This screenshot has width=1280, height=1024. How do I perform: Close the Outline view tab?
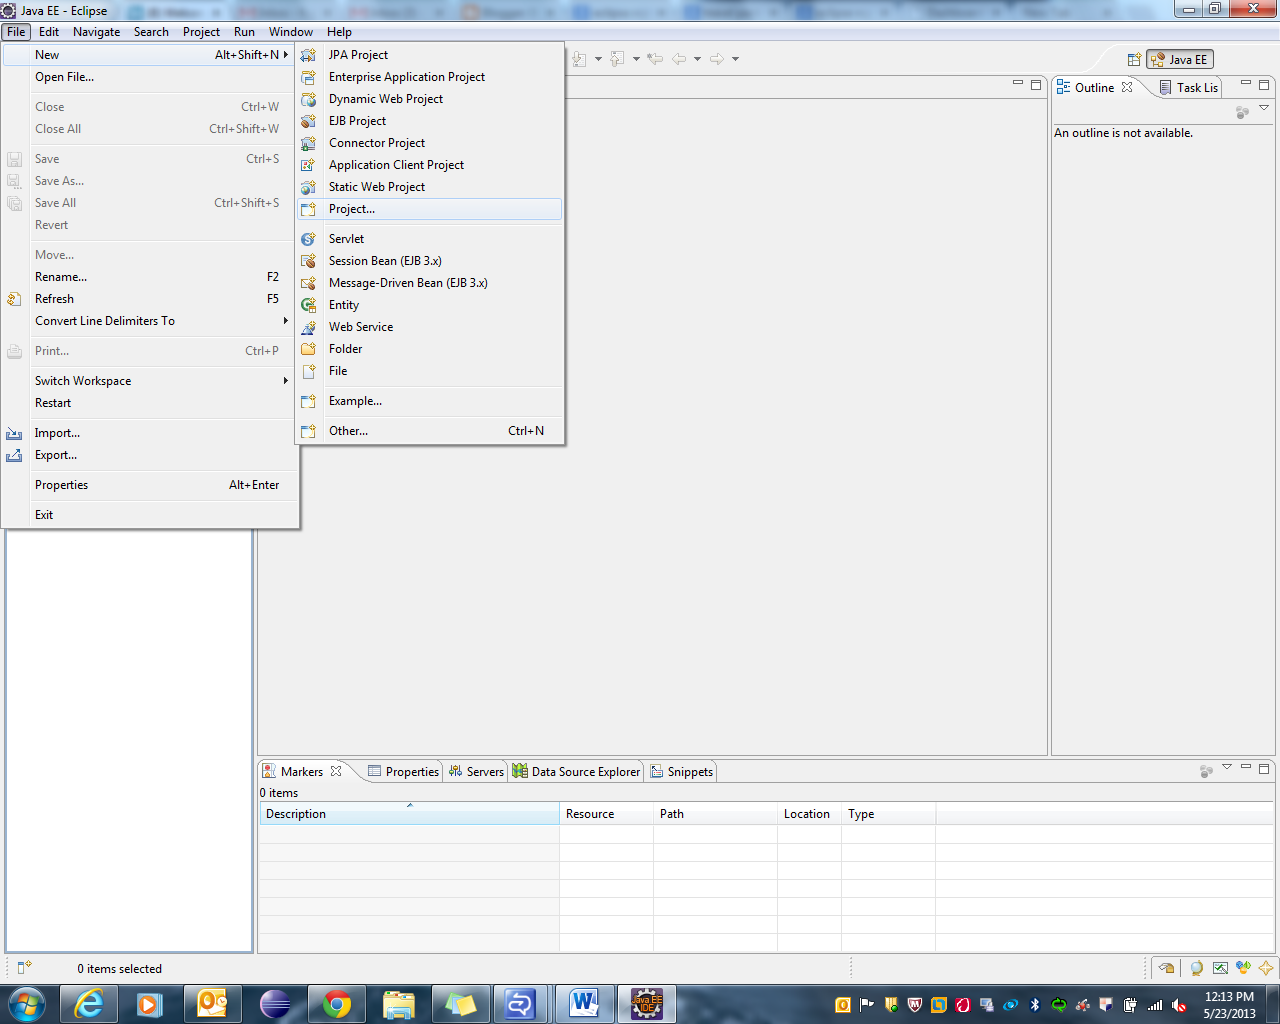point(1127,87)
